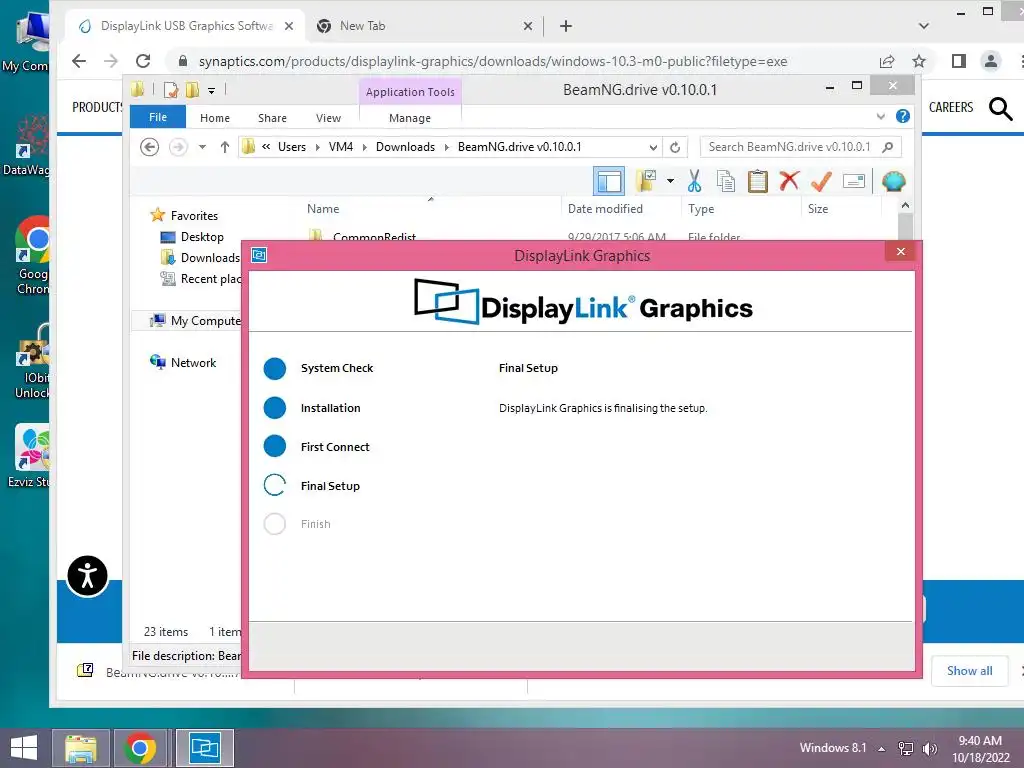
Task: Collapse the Explorer ribbon chevron
Action: tap(880, 116)
